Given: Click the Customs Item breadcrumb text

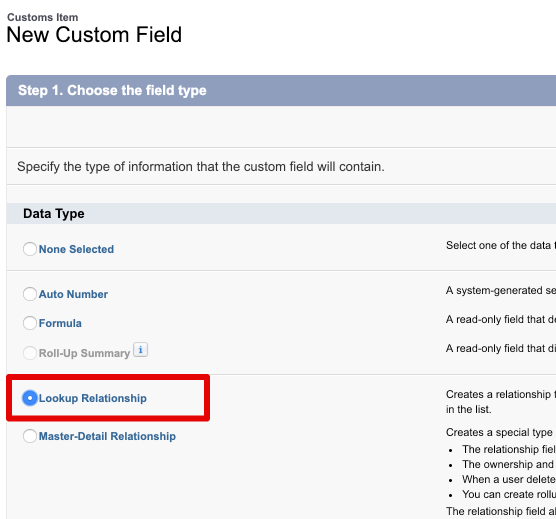Looking at the screenshot, I should 43,17.
